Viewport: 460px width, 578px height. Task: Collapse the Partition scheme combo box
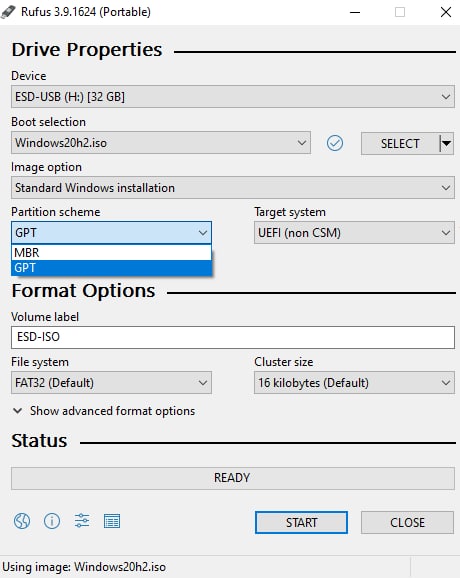pos(111,233)
